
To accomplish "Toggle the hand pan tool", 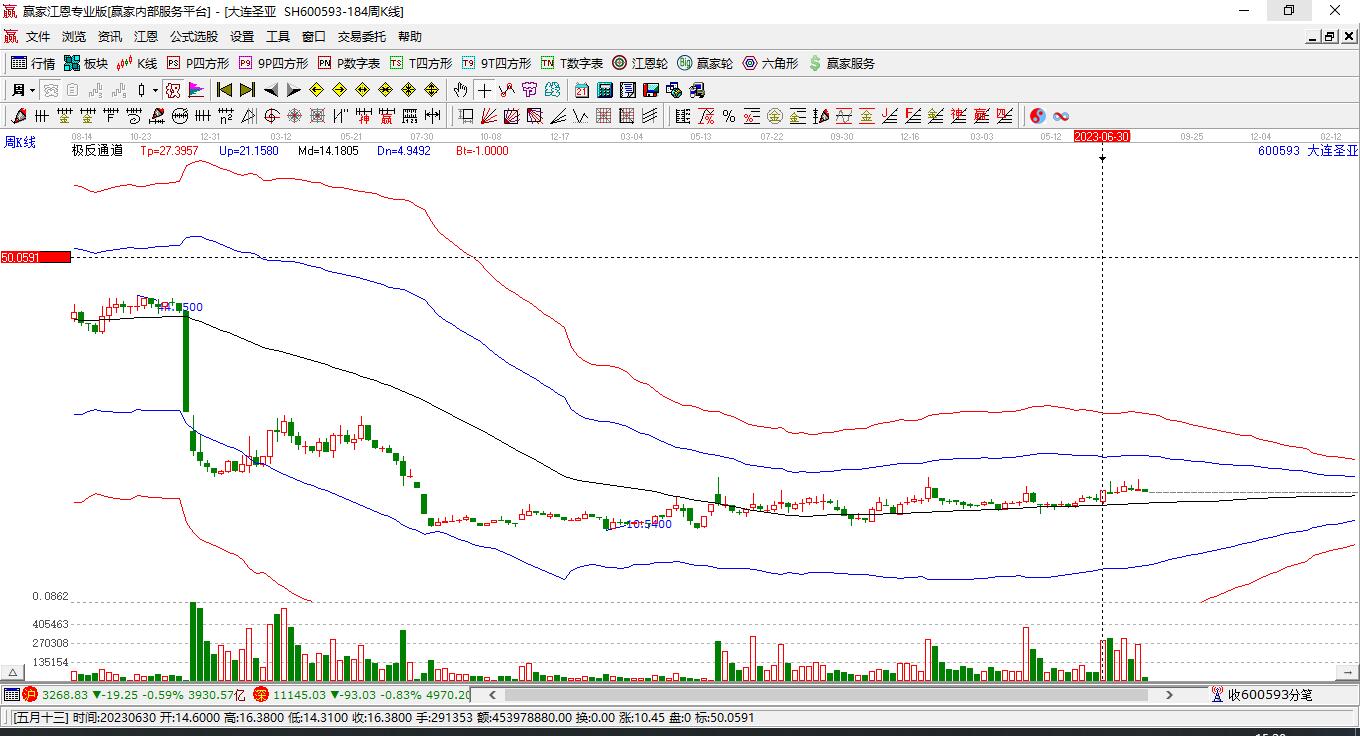I will 460,90.
